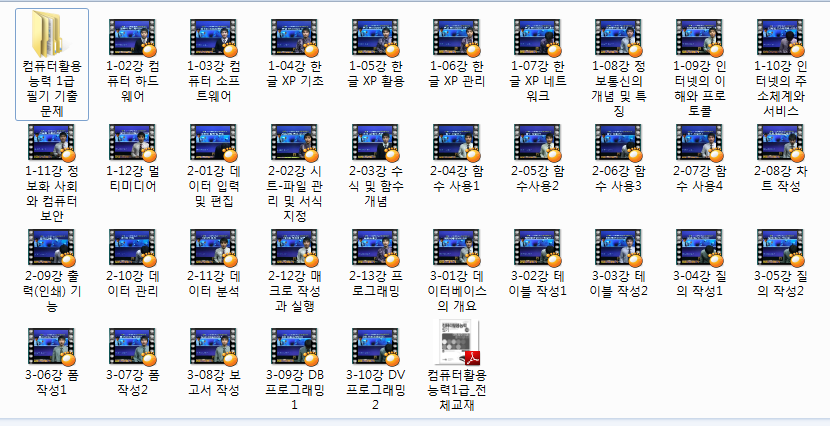Click the 1-03강 컴퓨터 소프트웨어 video icon
This screenshot has height=426, width=830.
pyautogui.click(x=214, y=37)
